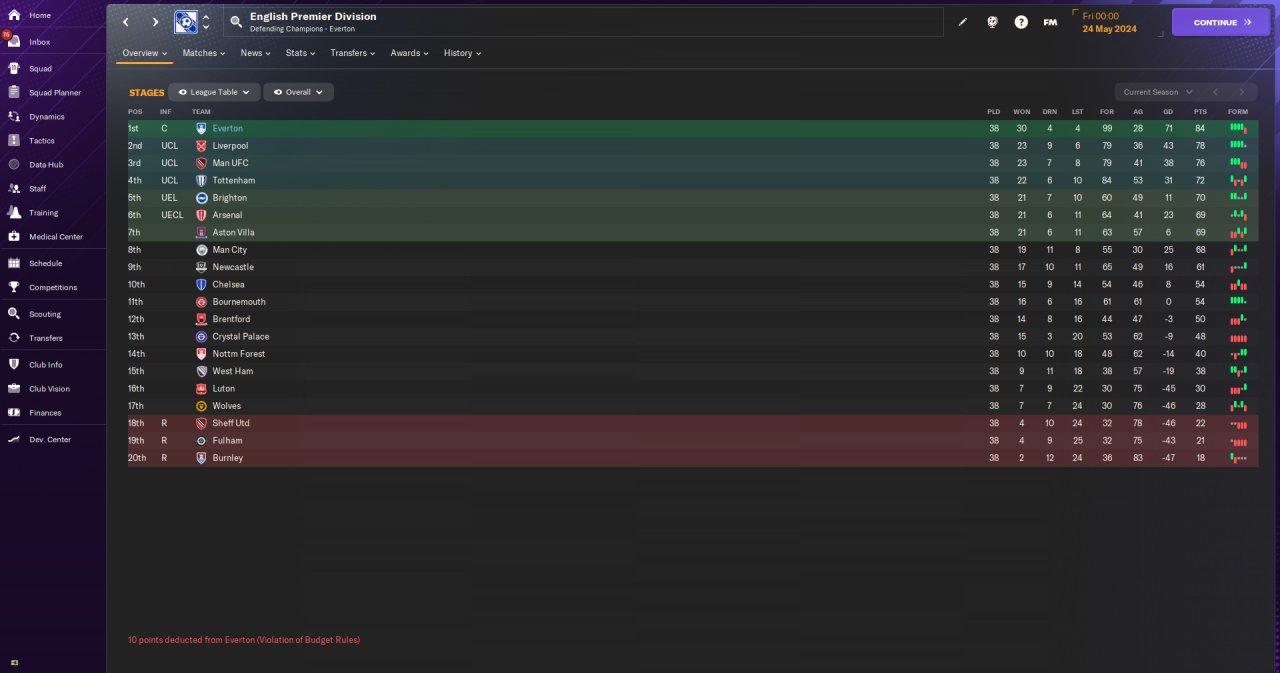Image resolution: width=1280 pixels, height=673 pixels.
Task: Open Squad Planner icon
Action: tap(14, 93)
